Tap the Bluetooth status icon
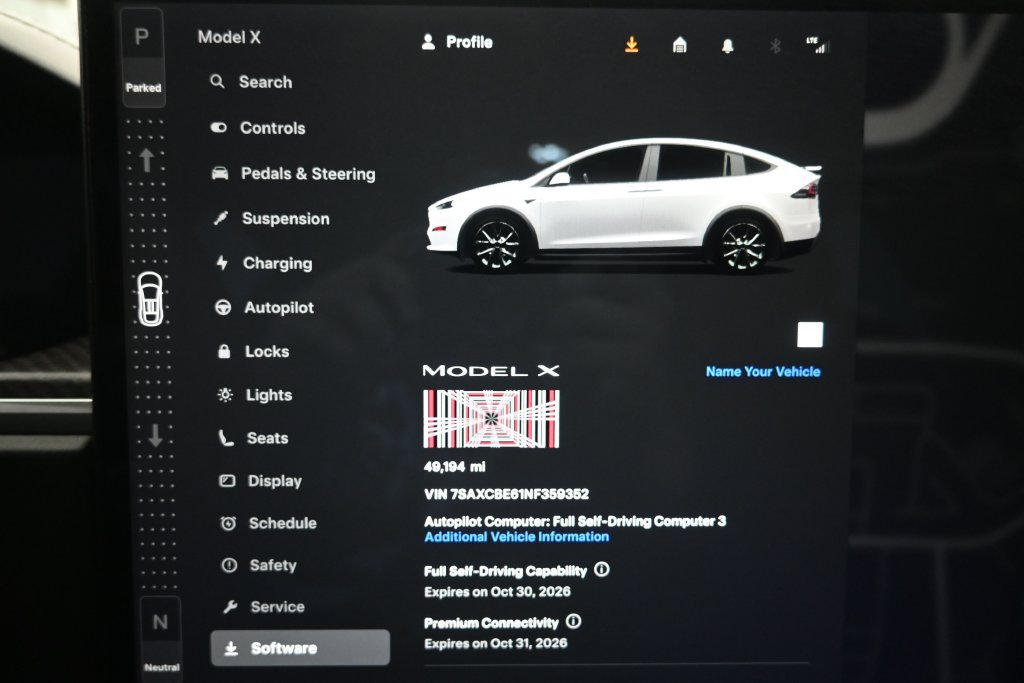 pos(775,46)
